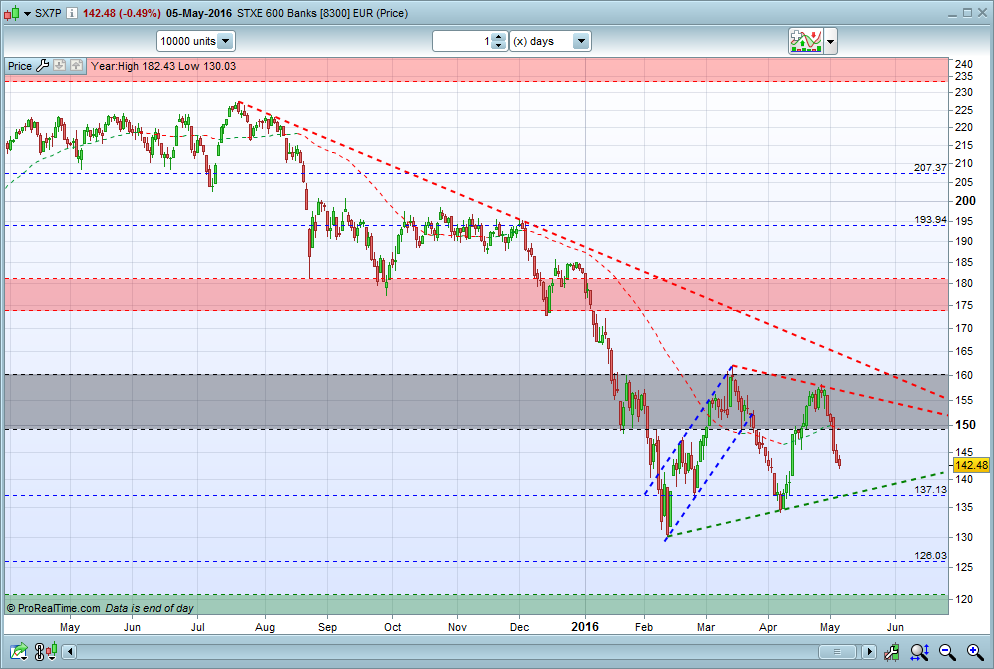Move Price panel up with arrow icon
The height and width of the screenshot is (669, 994).
[x=77, y=65]
